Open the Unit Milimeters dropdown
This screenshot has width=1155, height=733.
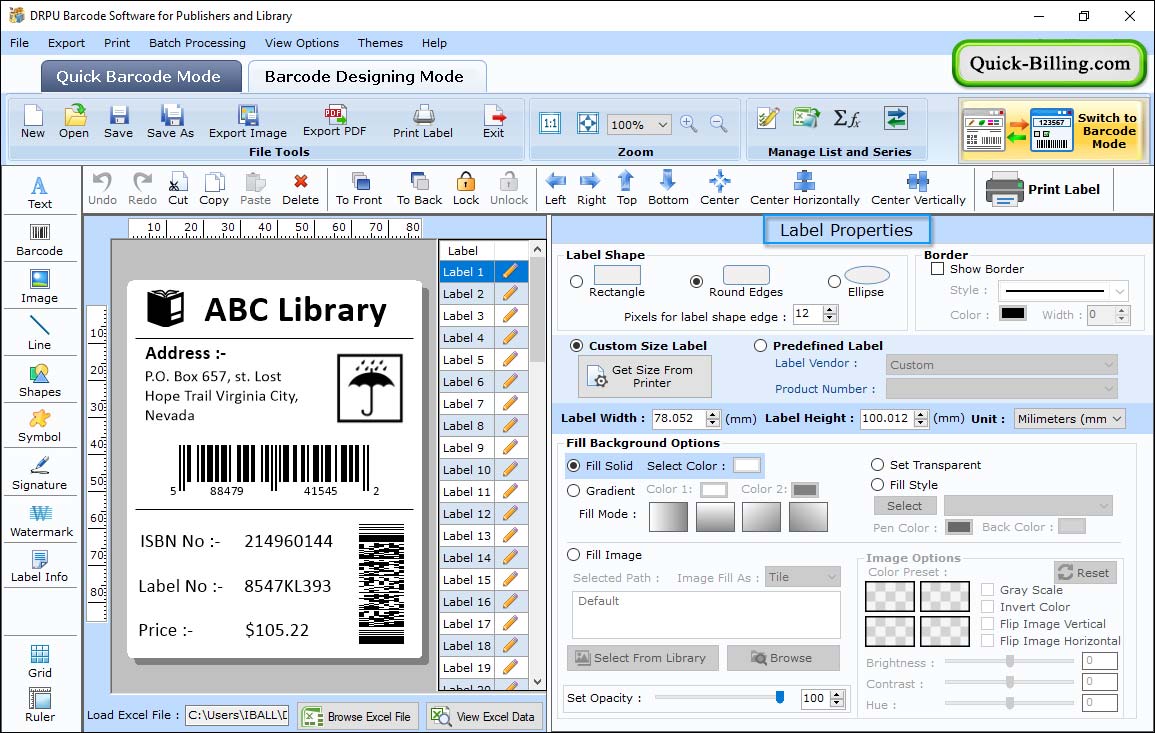[1069, 418]
